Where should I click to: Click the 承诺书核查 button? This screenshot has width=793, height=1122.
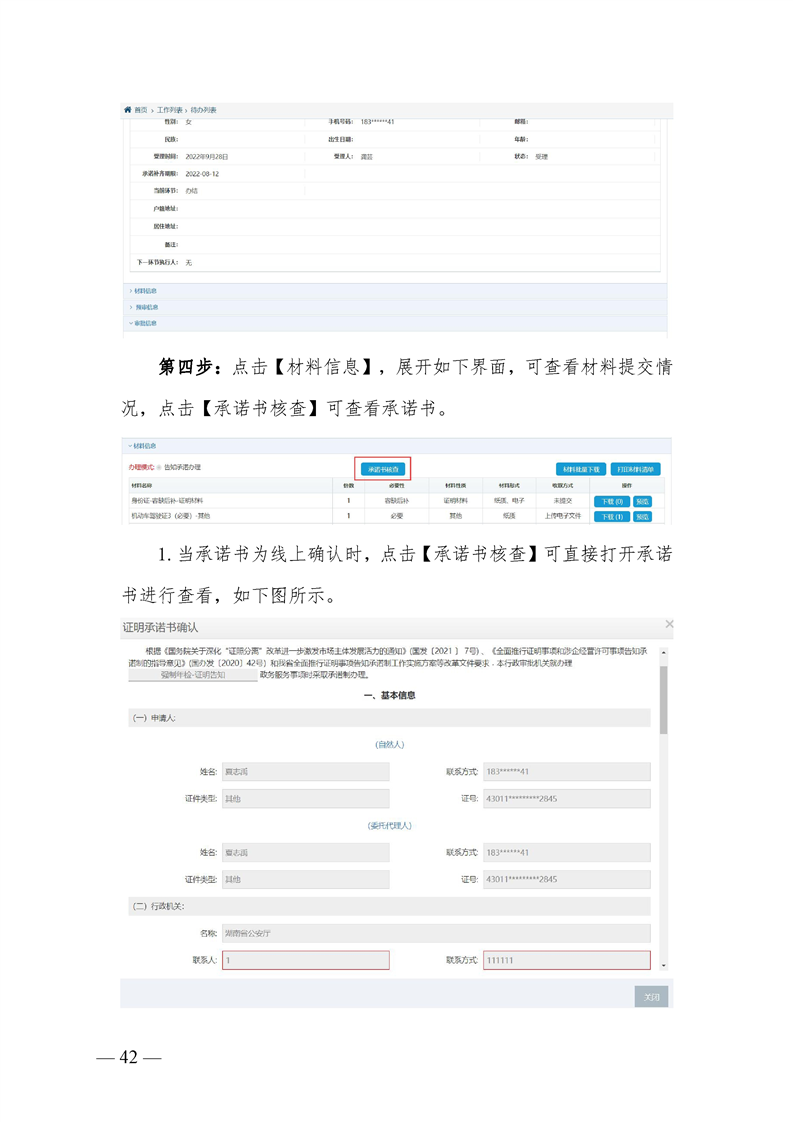384,468
